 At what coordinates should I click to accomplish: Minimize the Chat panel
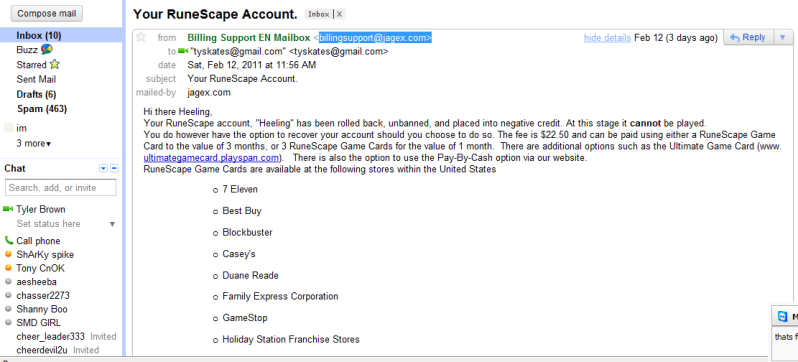click(114, 169)
